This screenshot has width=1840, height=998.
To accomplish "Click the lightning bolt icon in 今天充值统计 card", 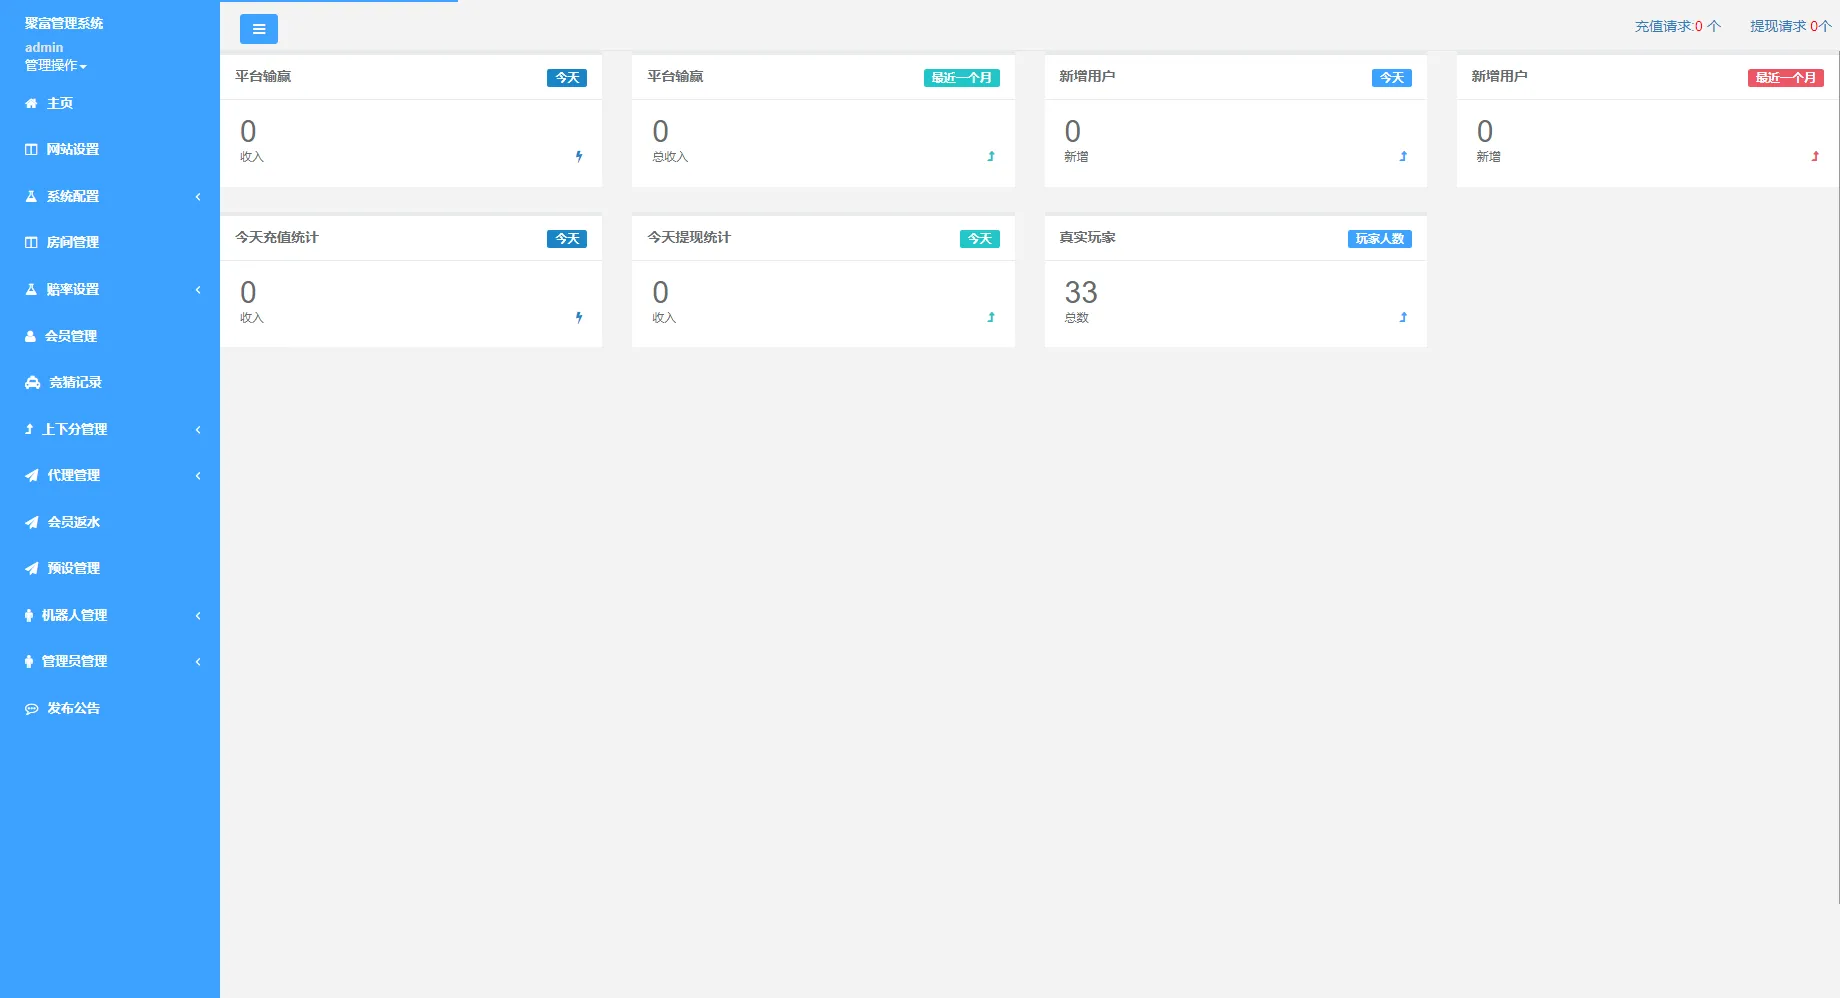I will 579,317.
